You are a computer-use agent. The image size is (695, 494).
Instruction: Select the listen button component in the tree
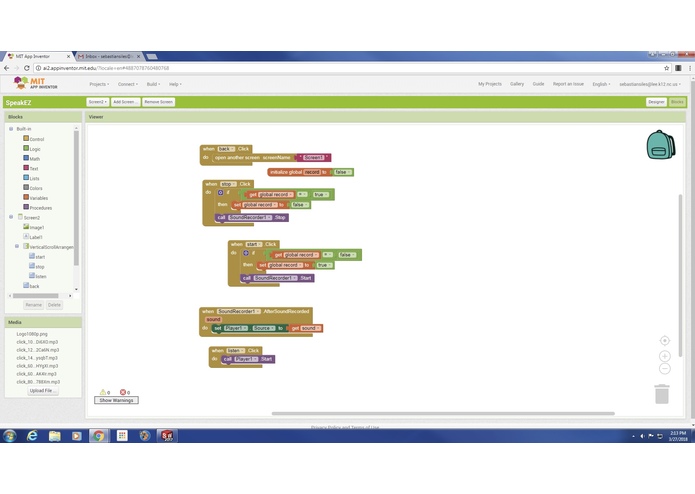click(38, 276)
